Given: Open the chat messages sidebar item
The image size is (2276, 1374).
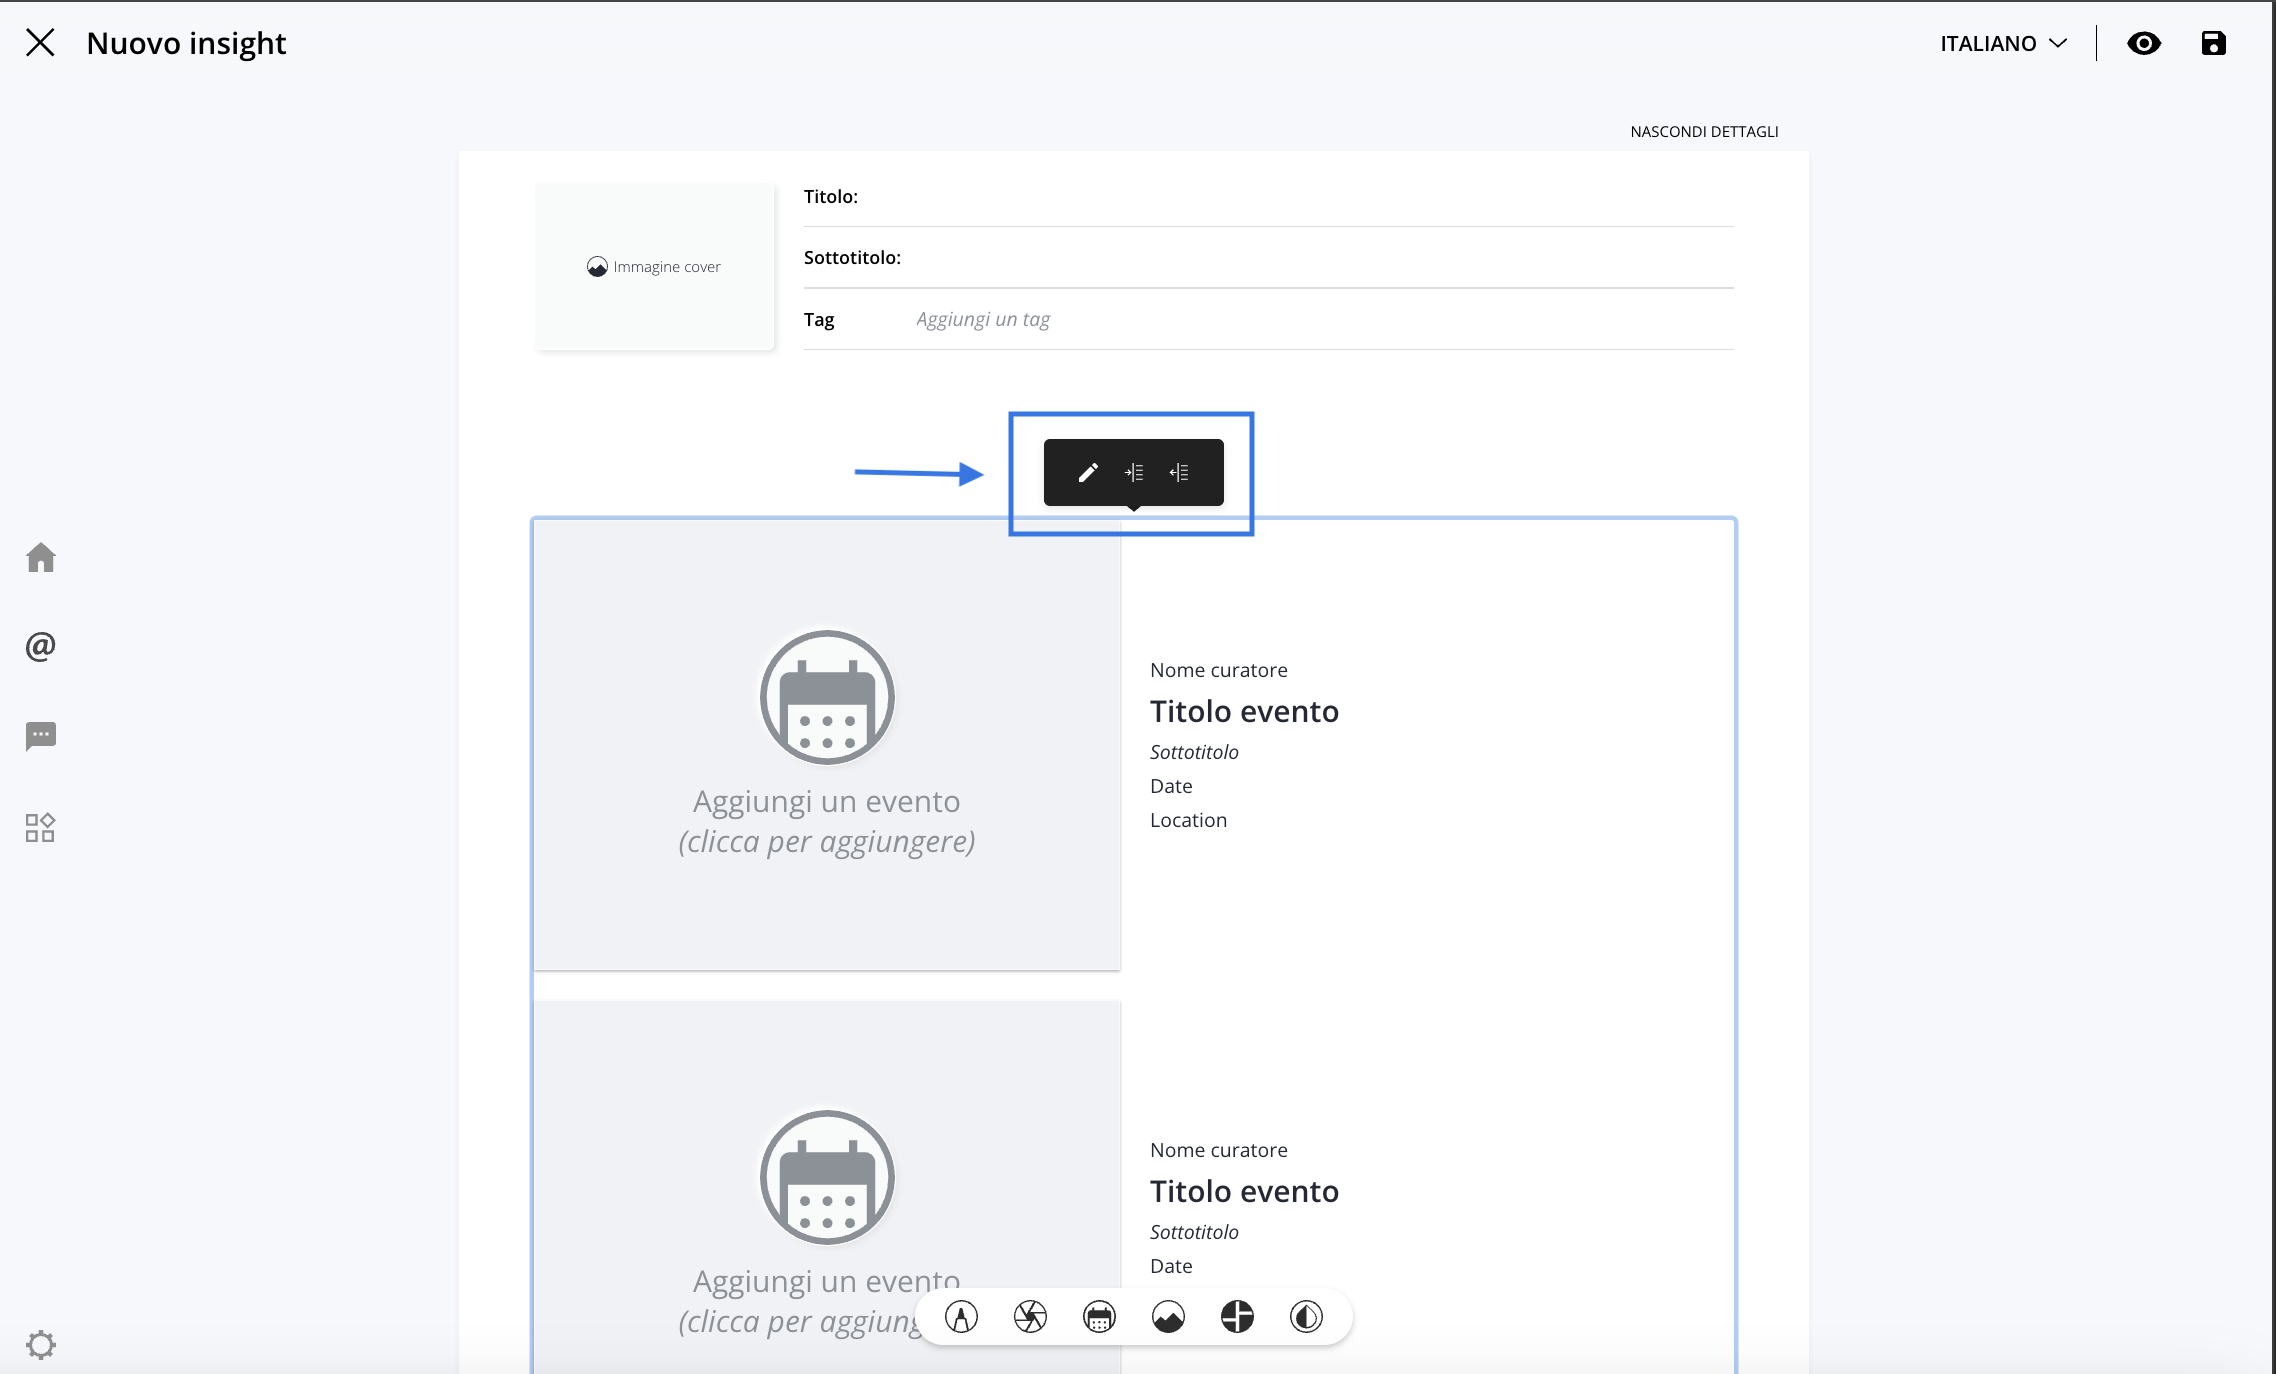Looking at the screenshot, I should [x=41, y=737].
